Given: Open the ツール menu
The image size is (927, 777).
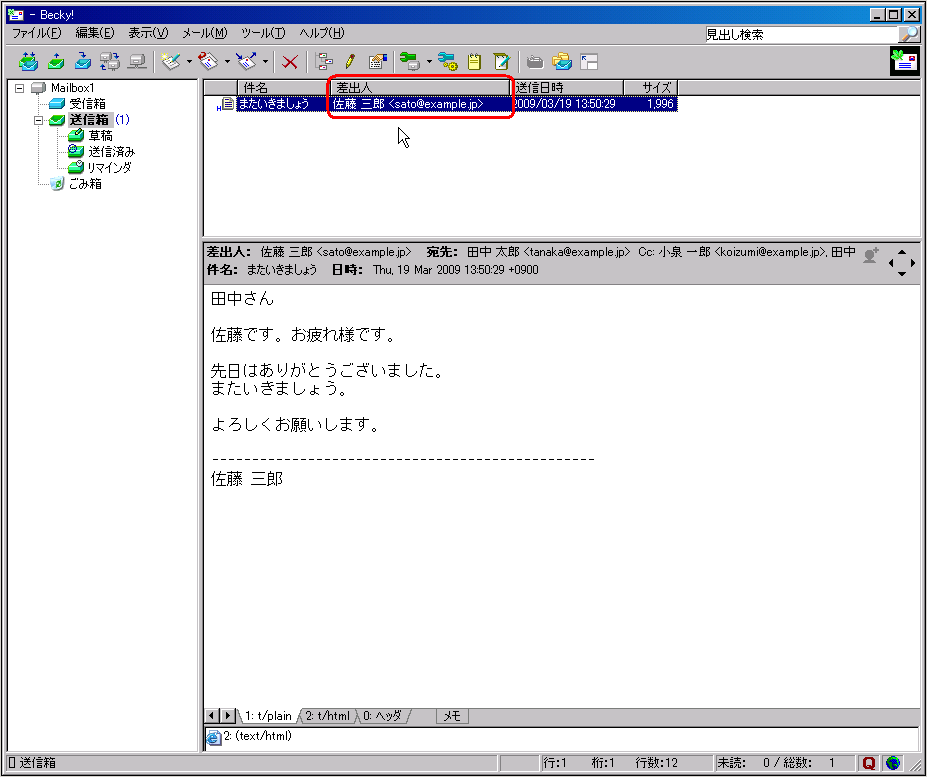Looking at the screenshot, I should point(263,33).
